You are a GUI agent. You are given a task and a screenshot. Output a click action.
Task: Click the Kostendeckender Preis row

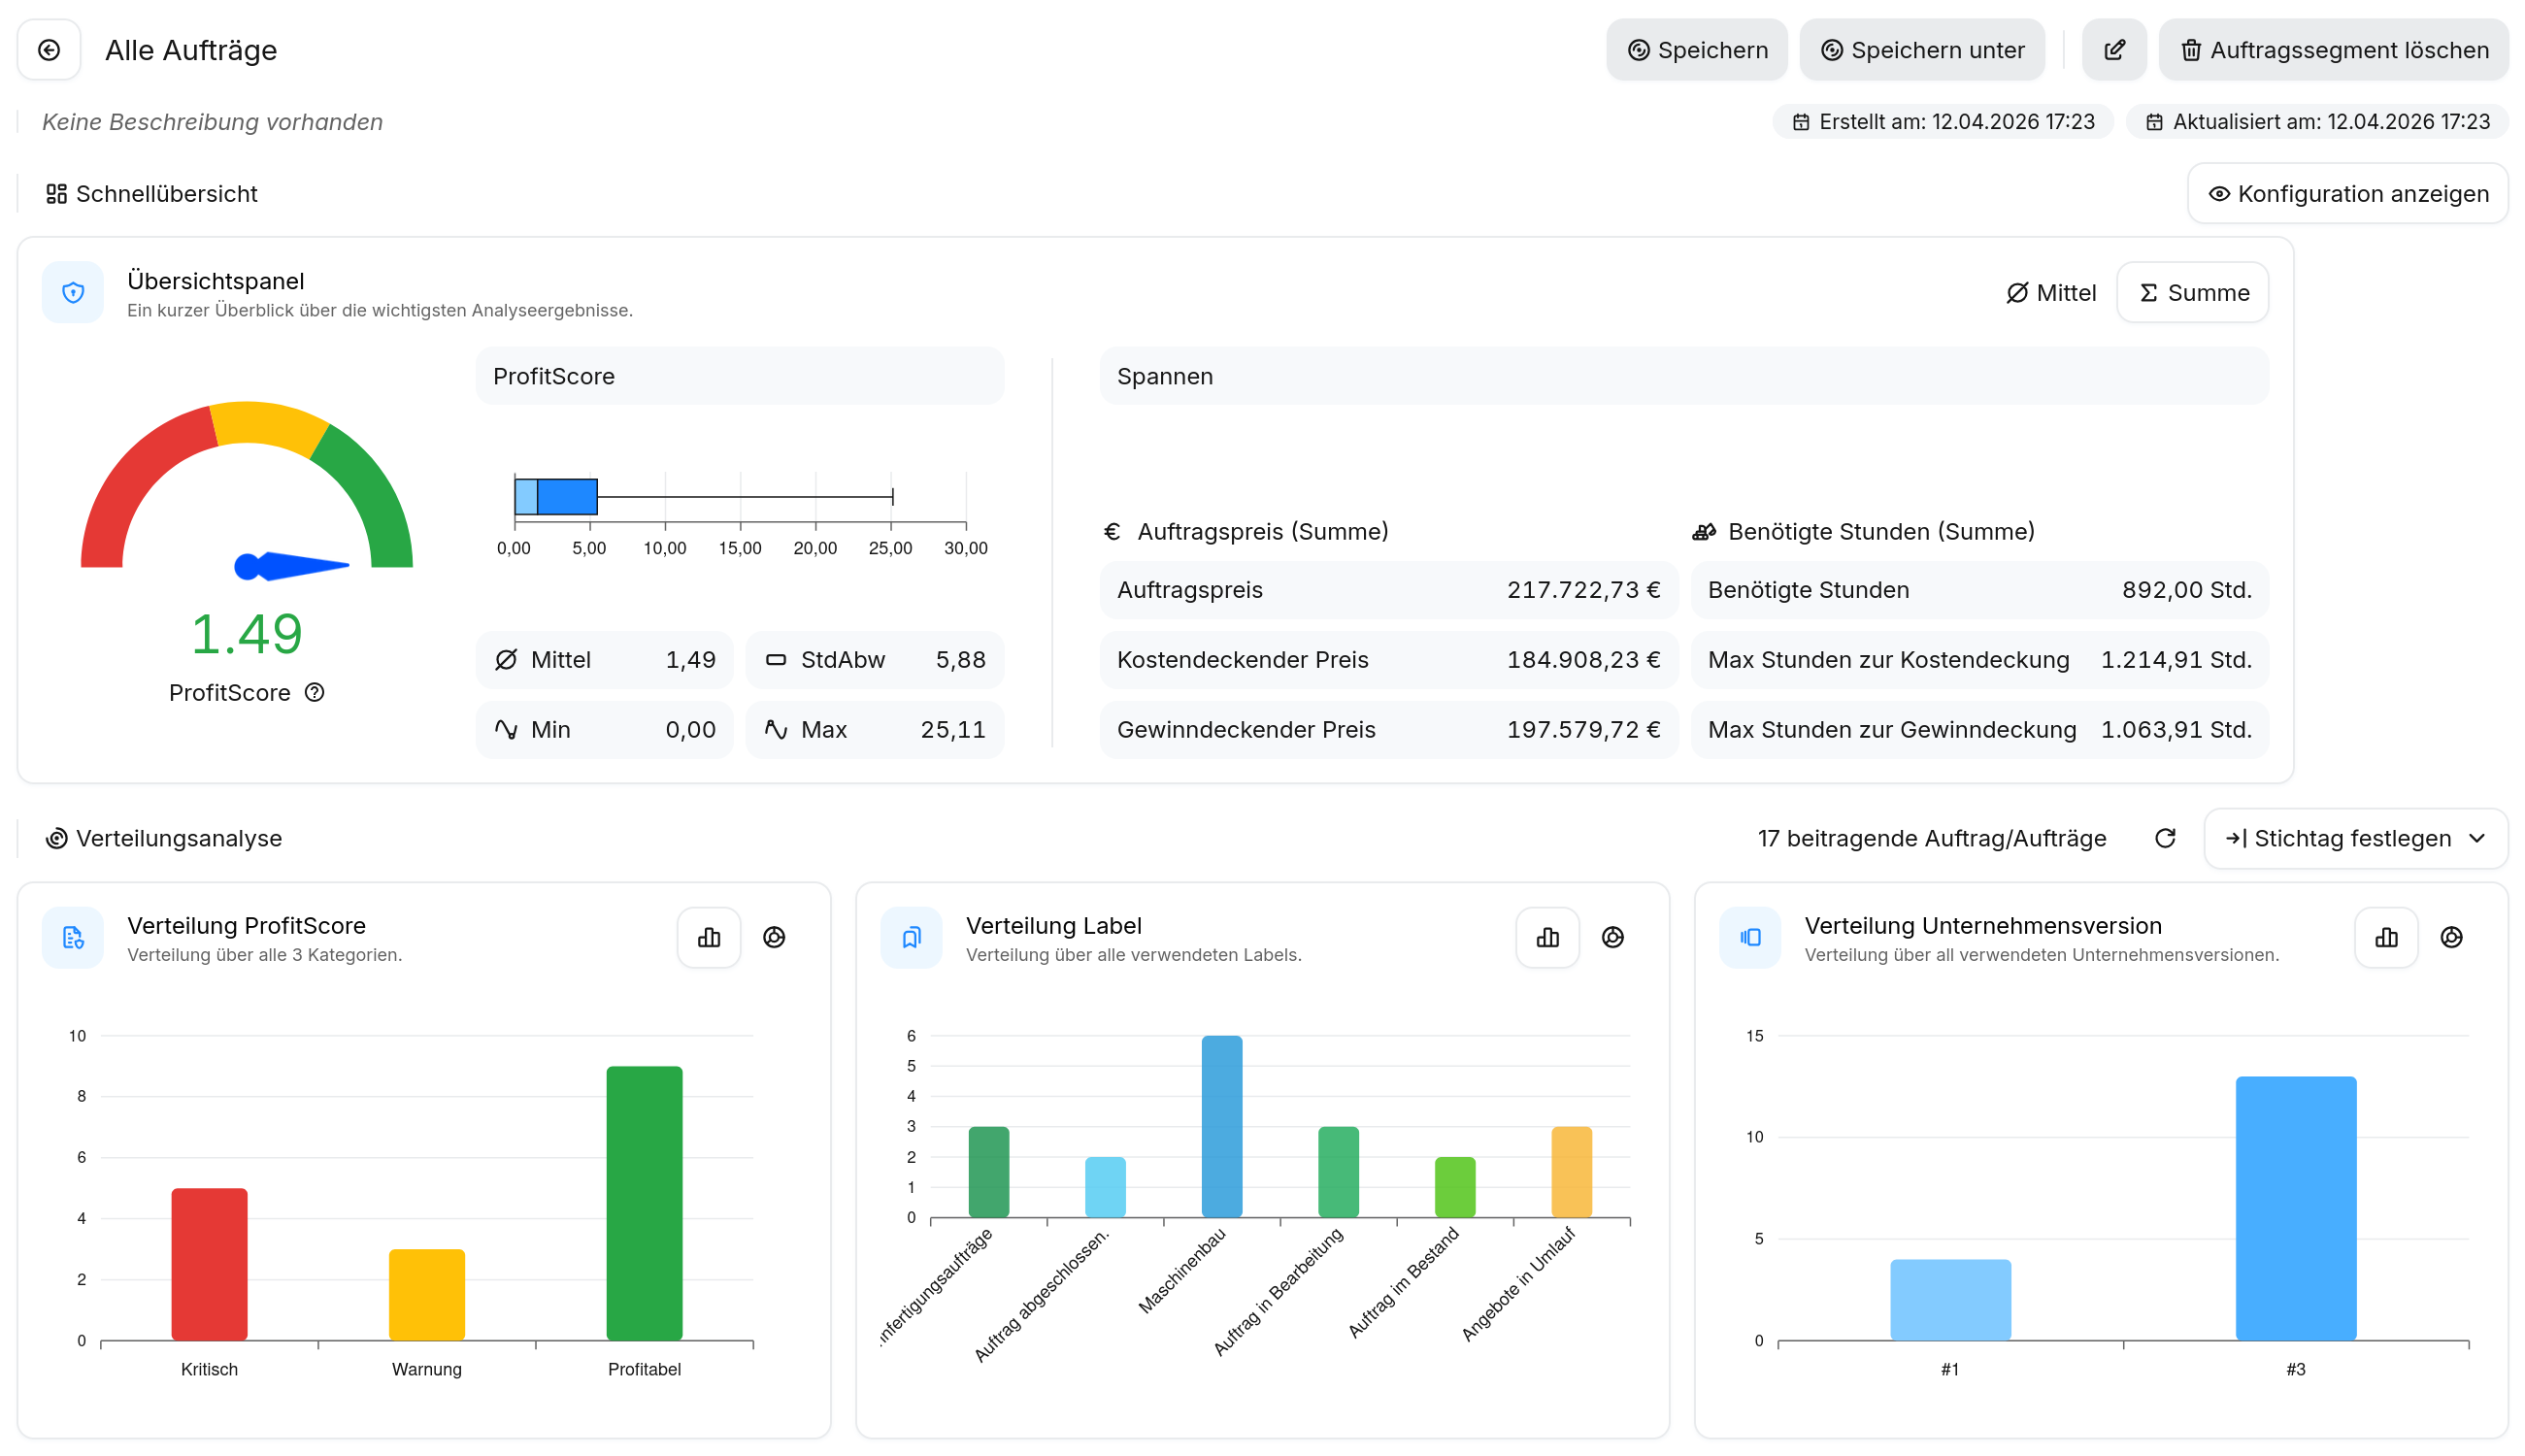[x=1388, y=660]
